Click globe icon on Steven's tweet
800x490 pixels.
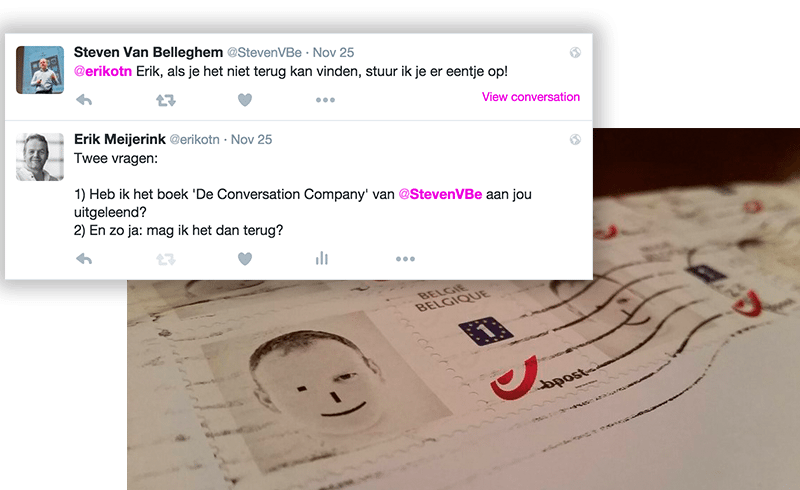[575, 53]
